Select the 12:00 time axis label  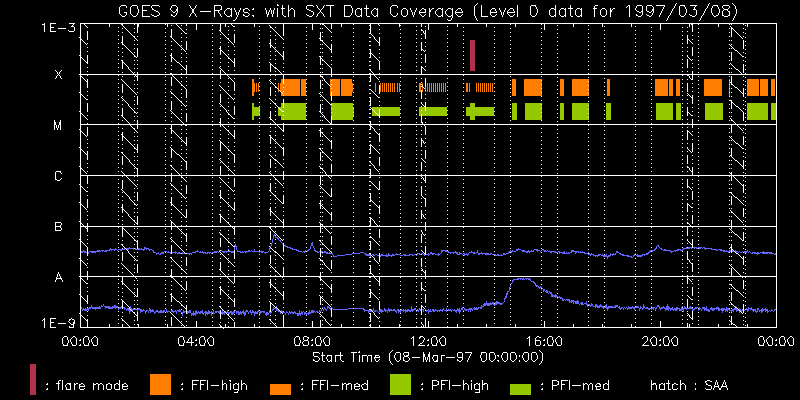point(427,342)
